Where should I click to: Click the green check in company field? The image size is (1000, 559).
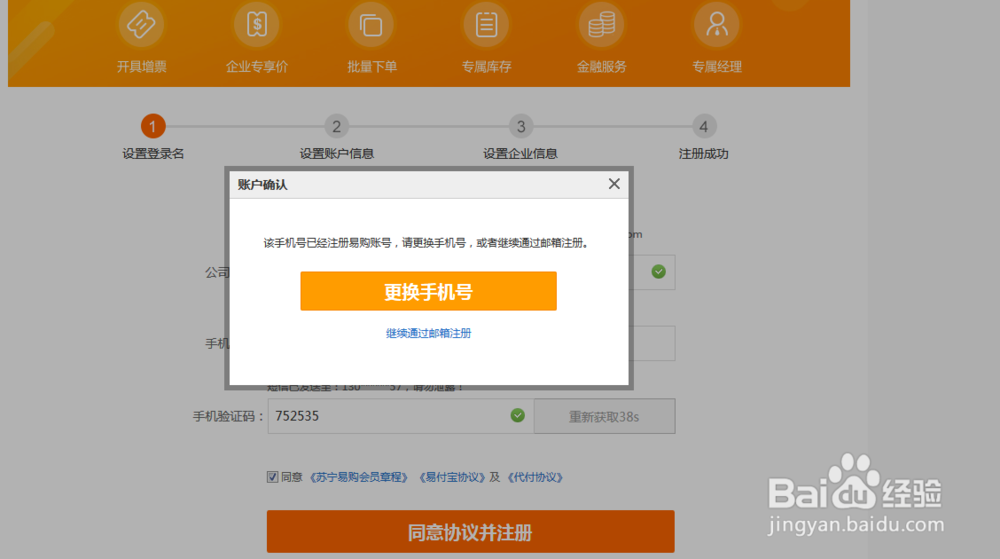659,272
